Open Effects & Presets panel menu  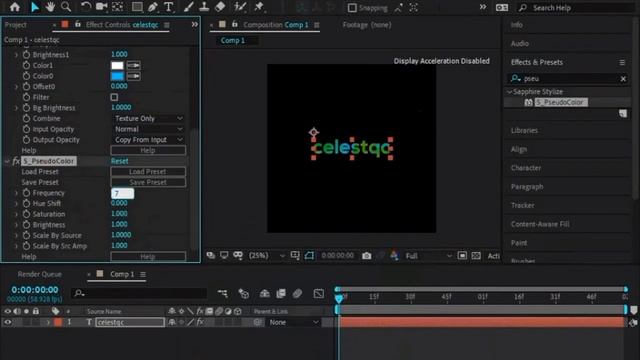622,62
